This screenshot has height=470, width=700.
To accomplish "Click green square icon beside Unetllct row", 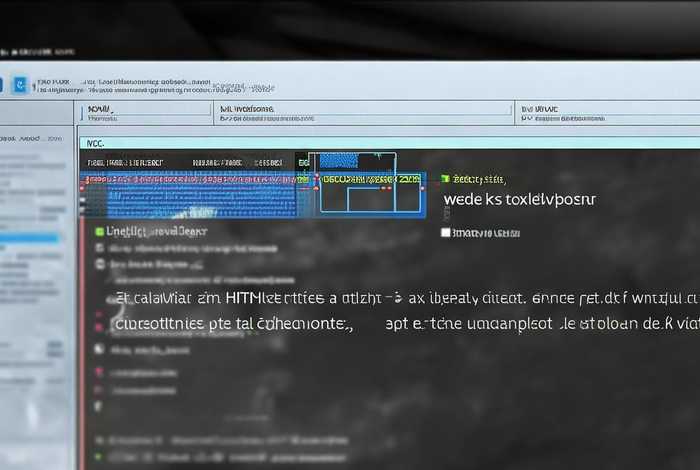I will (x=99, y=231).
